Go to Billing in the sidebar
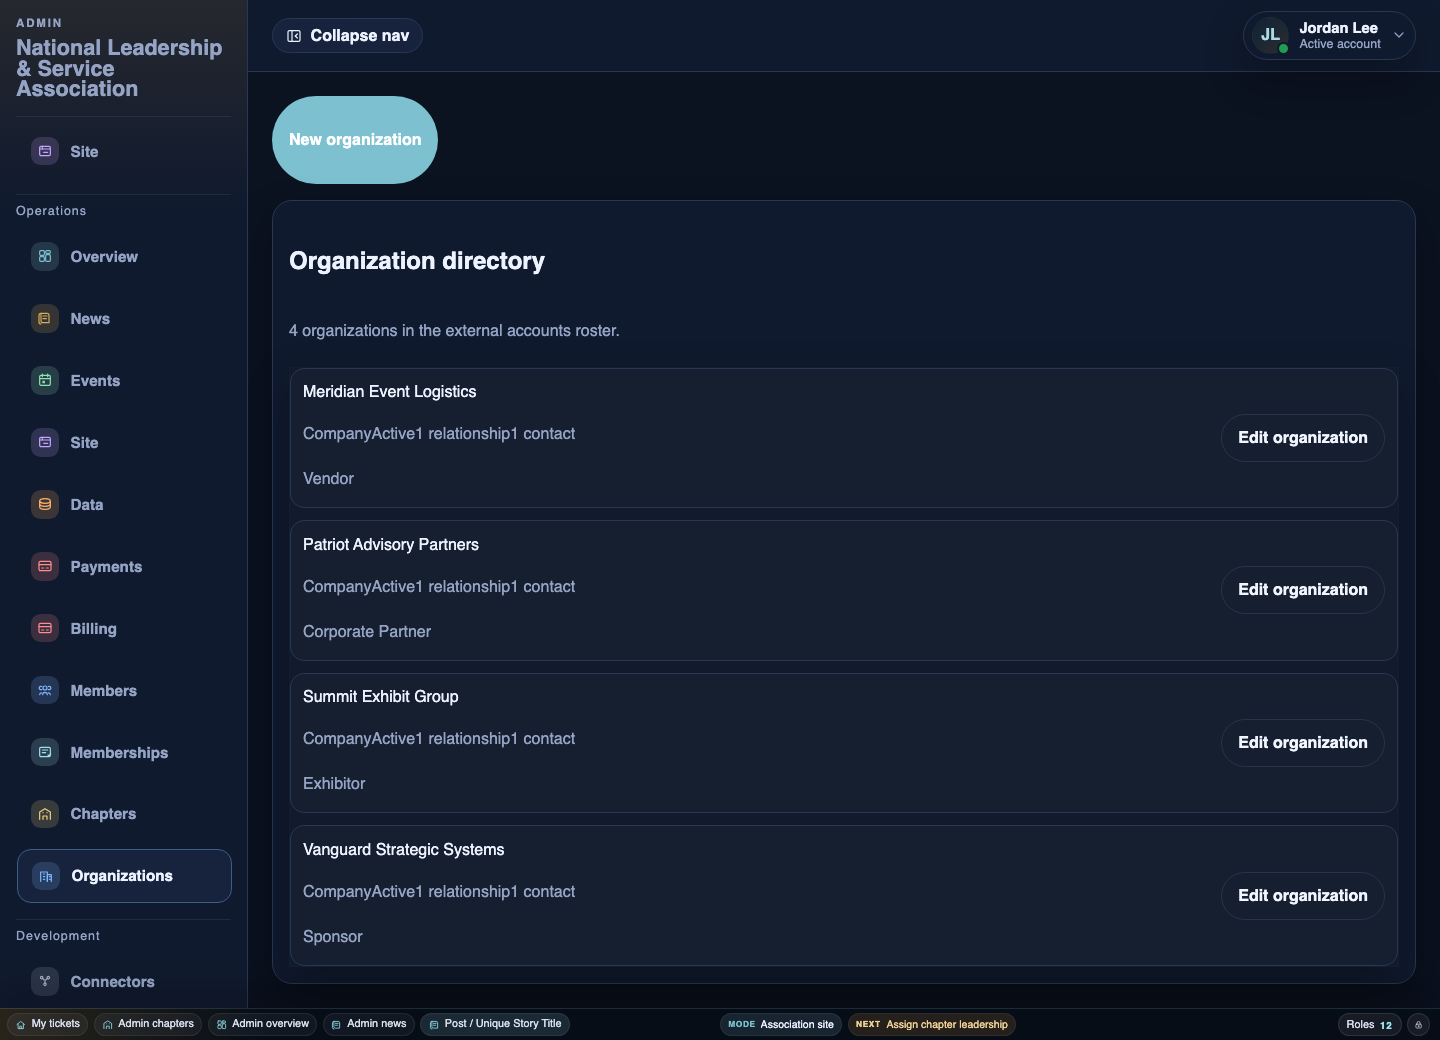 pyautogui.click(x=93, y=629)
